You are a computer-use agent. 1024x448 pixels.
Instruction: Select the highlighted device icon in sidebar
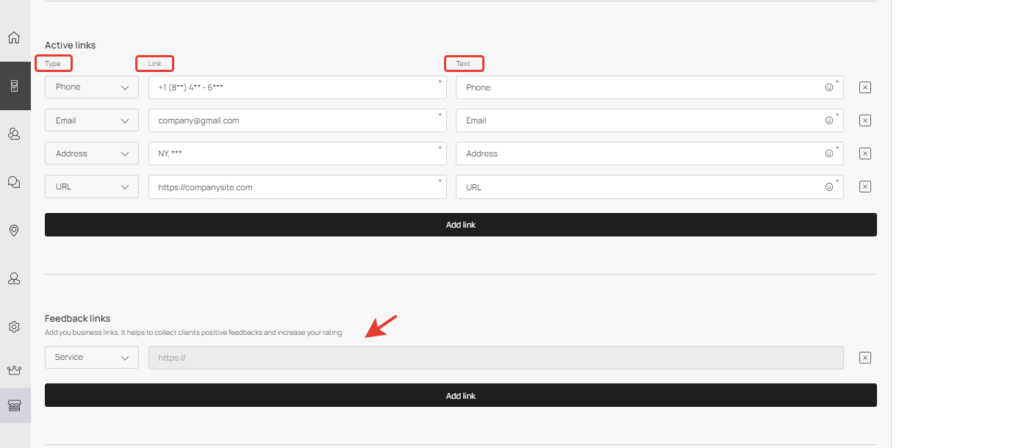[14, 86]
